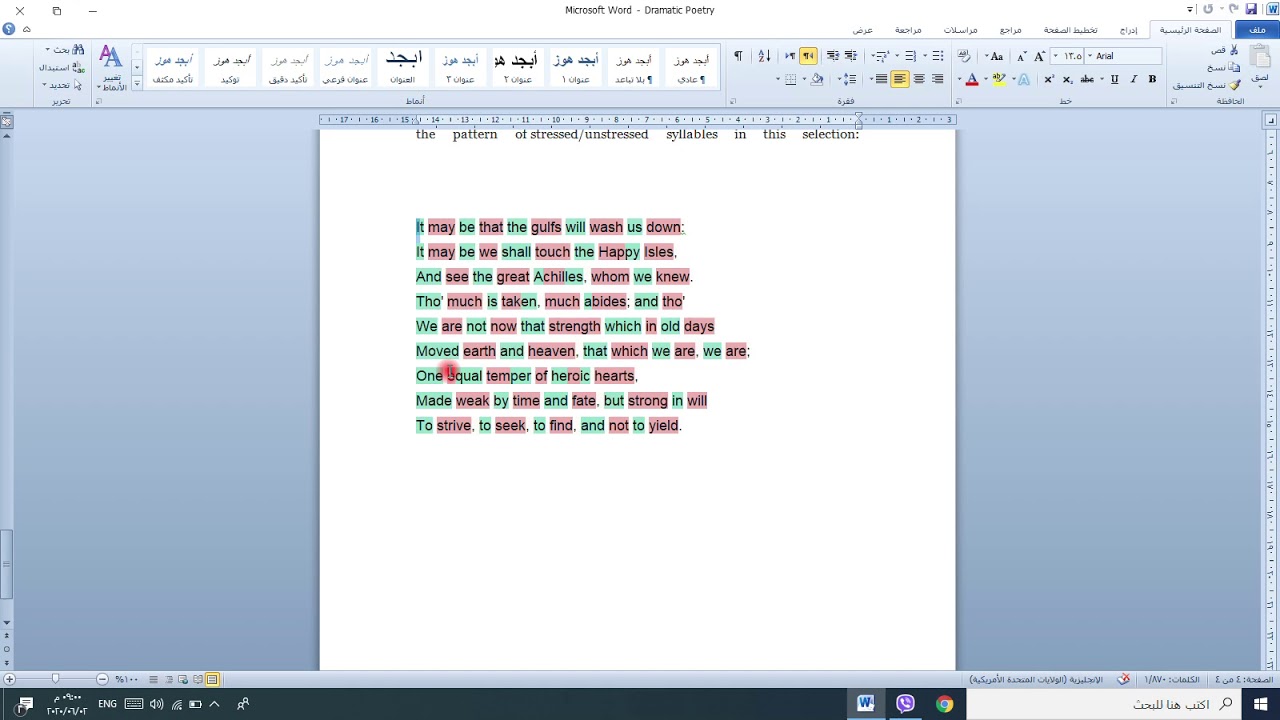Apply bold formatting with the B button
Screen dimensions: 1280x720
(1152, 79)
